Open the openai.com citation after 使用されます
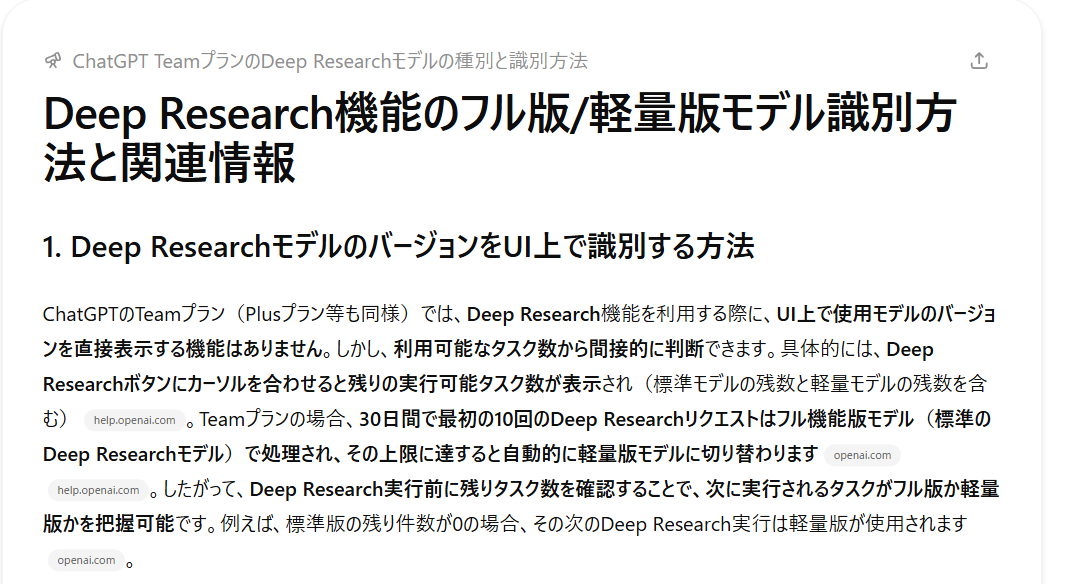Screen dimensions: 1067x584 [86, 560]
